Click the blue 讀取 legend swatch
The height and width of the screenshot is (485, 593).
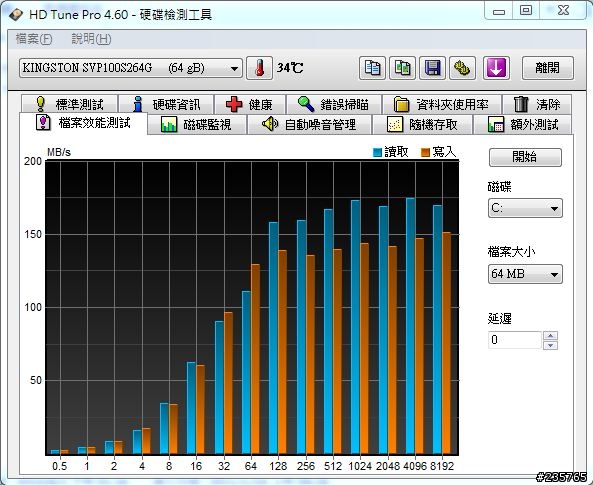[x=377, y=152]
